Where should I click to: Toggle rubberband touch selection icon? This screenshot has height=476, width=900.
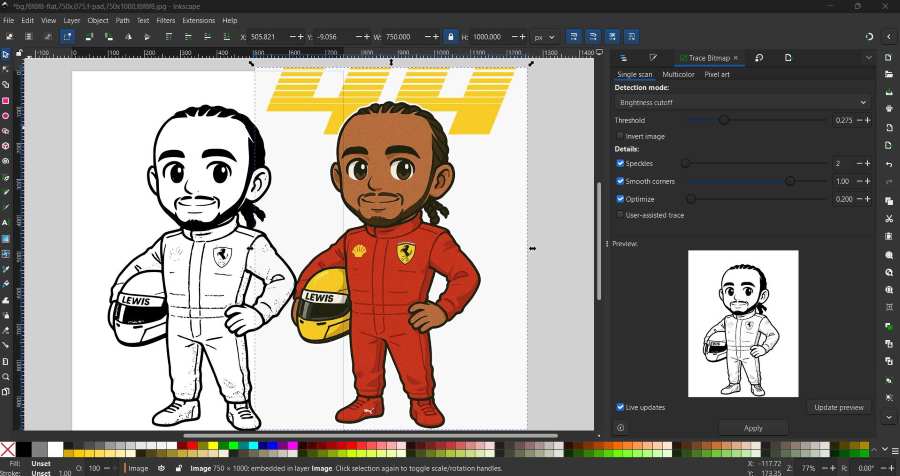coord(68,37)
